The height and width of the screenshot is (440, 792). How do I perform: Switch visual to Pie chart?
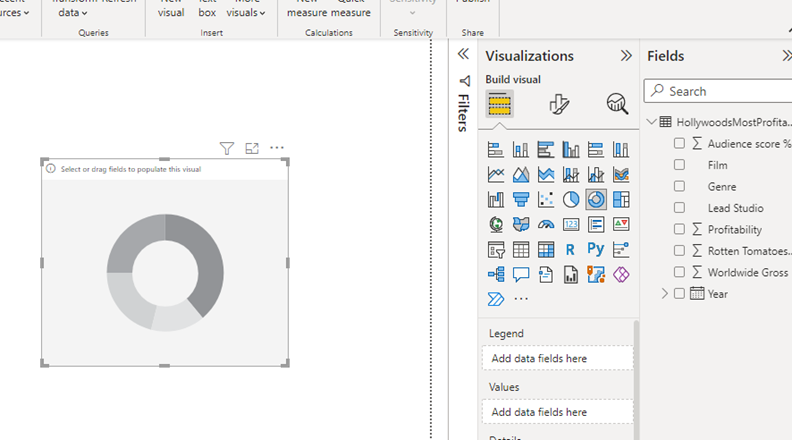coord(571,200)
